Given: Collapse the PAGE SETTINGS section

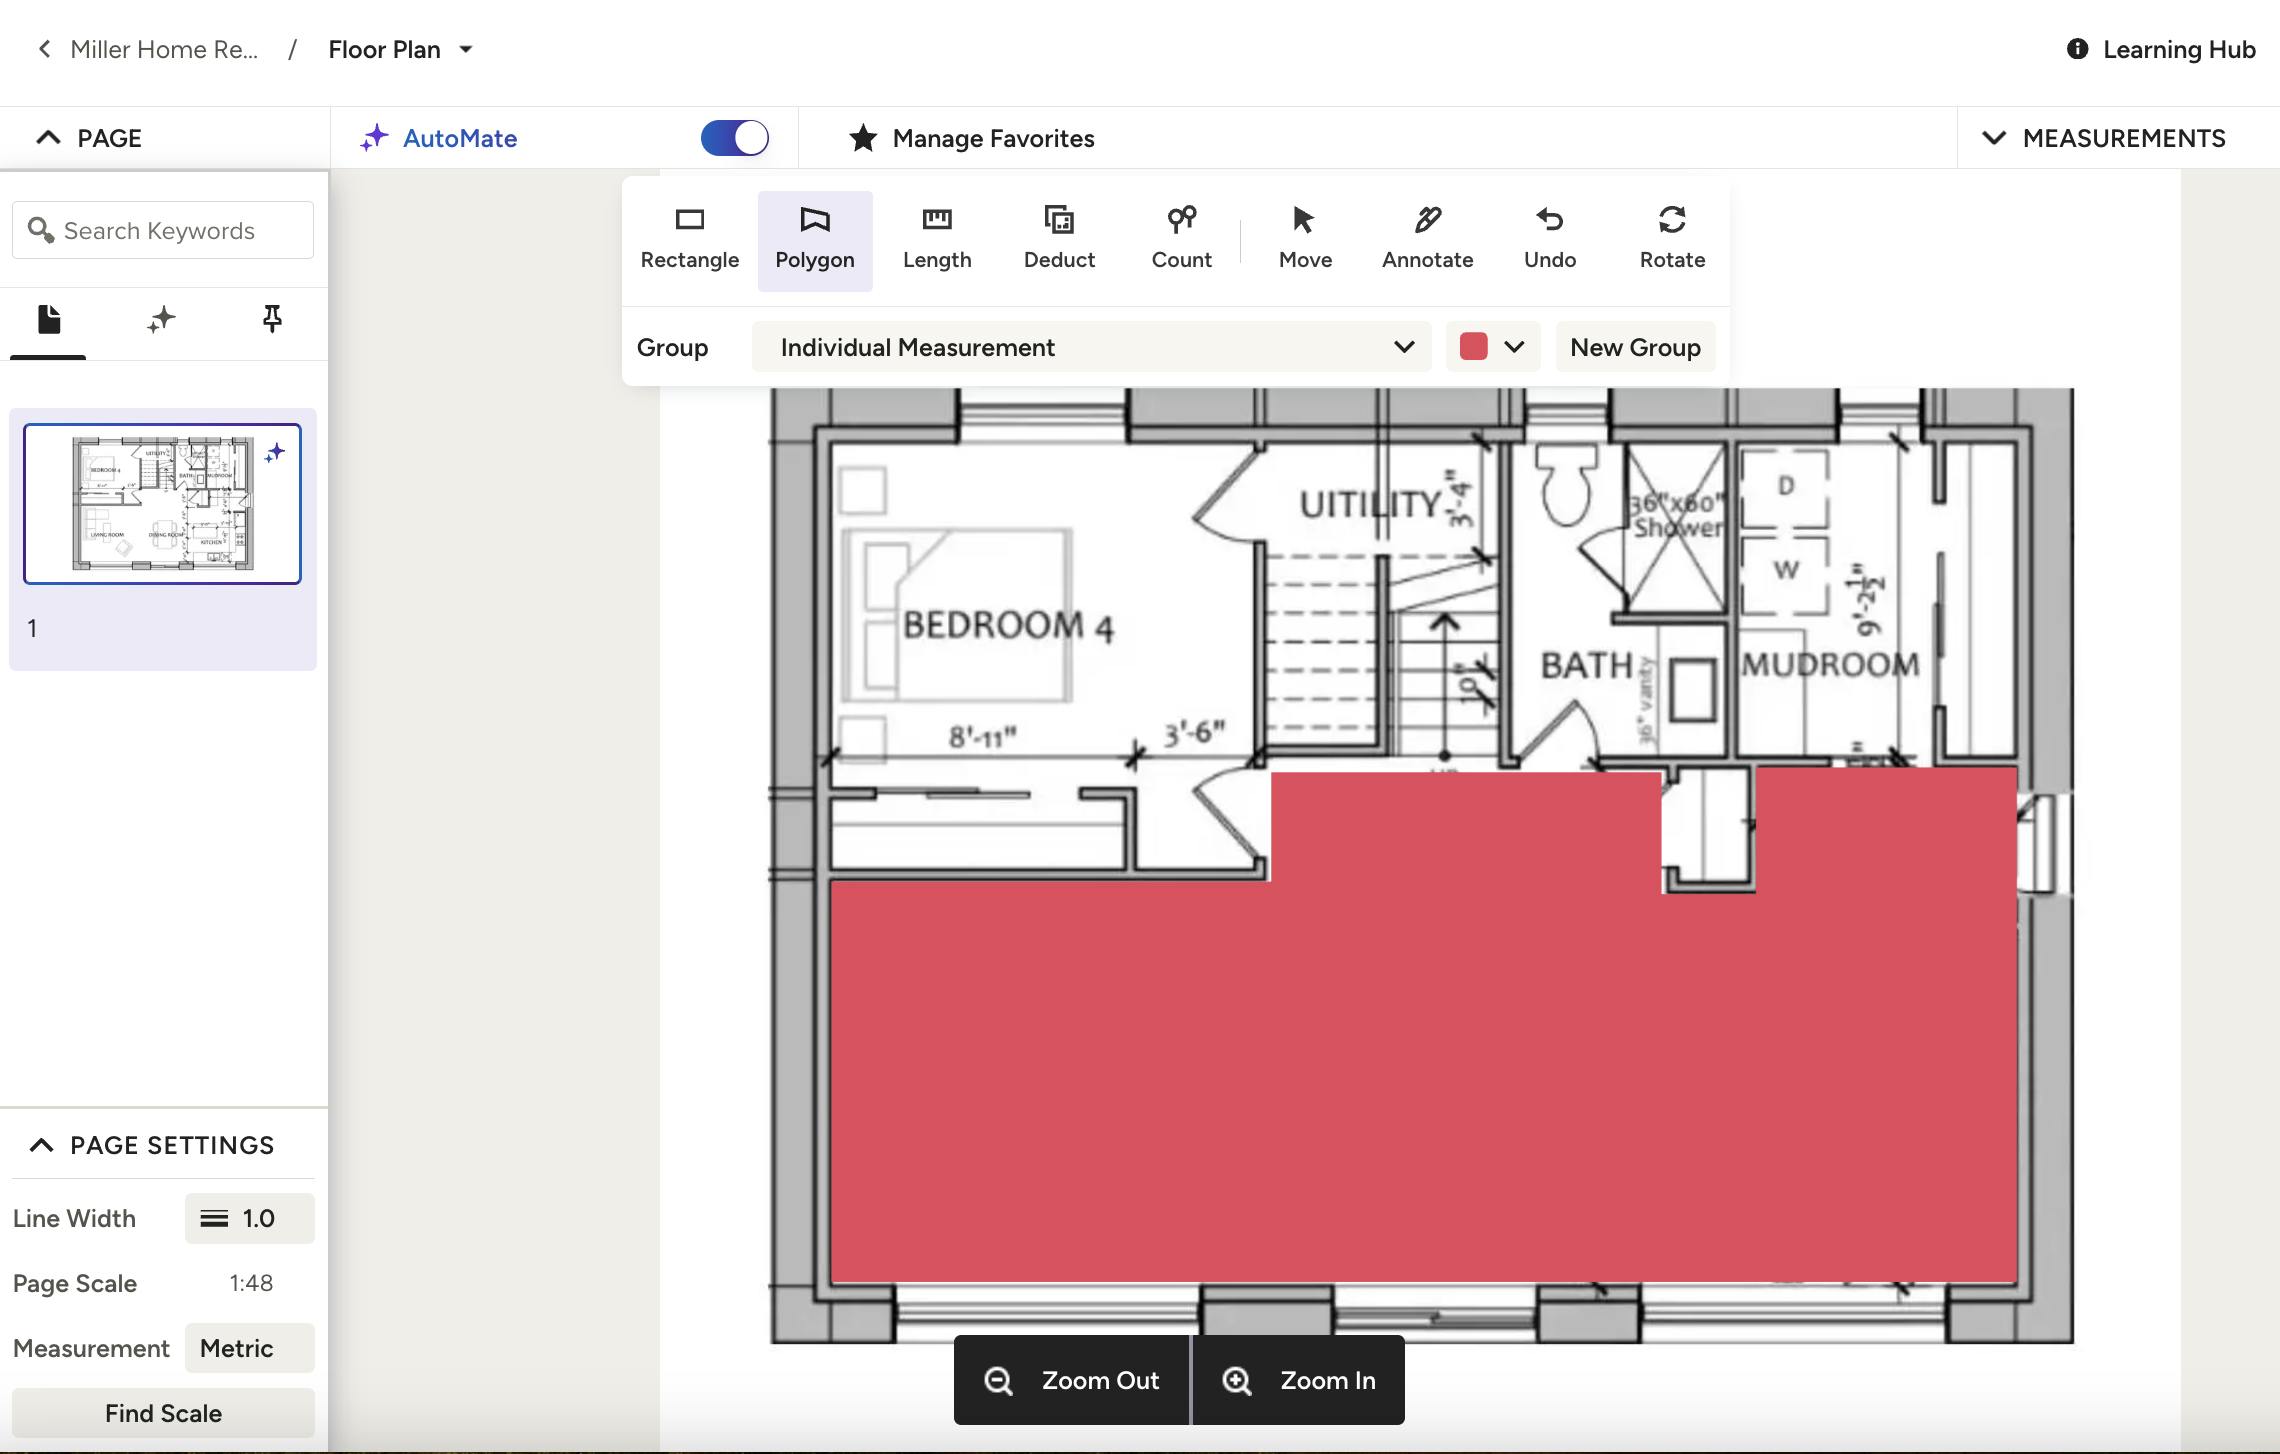Looking at the screenshot, I should coord(42,1145).
